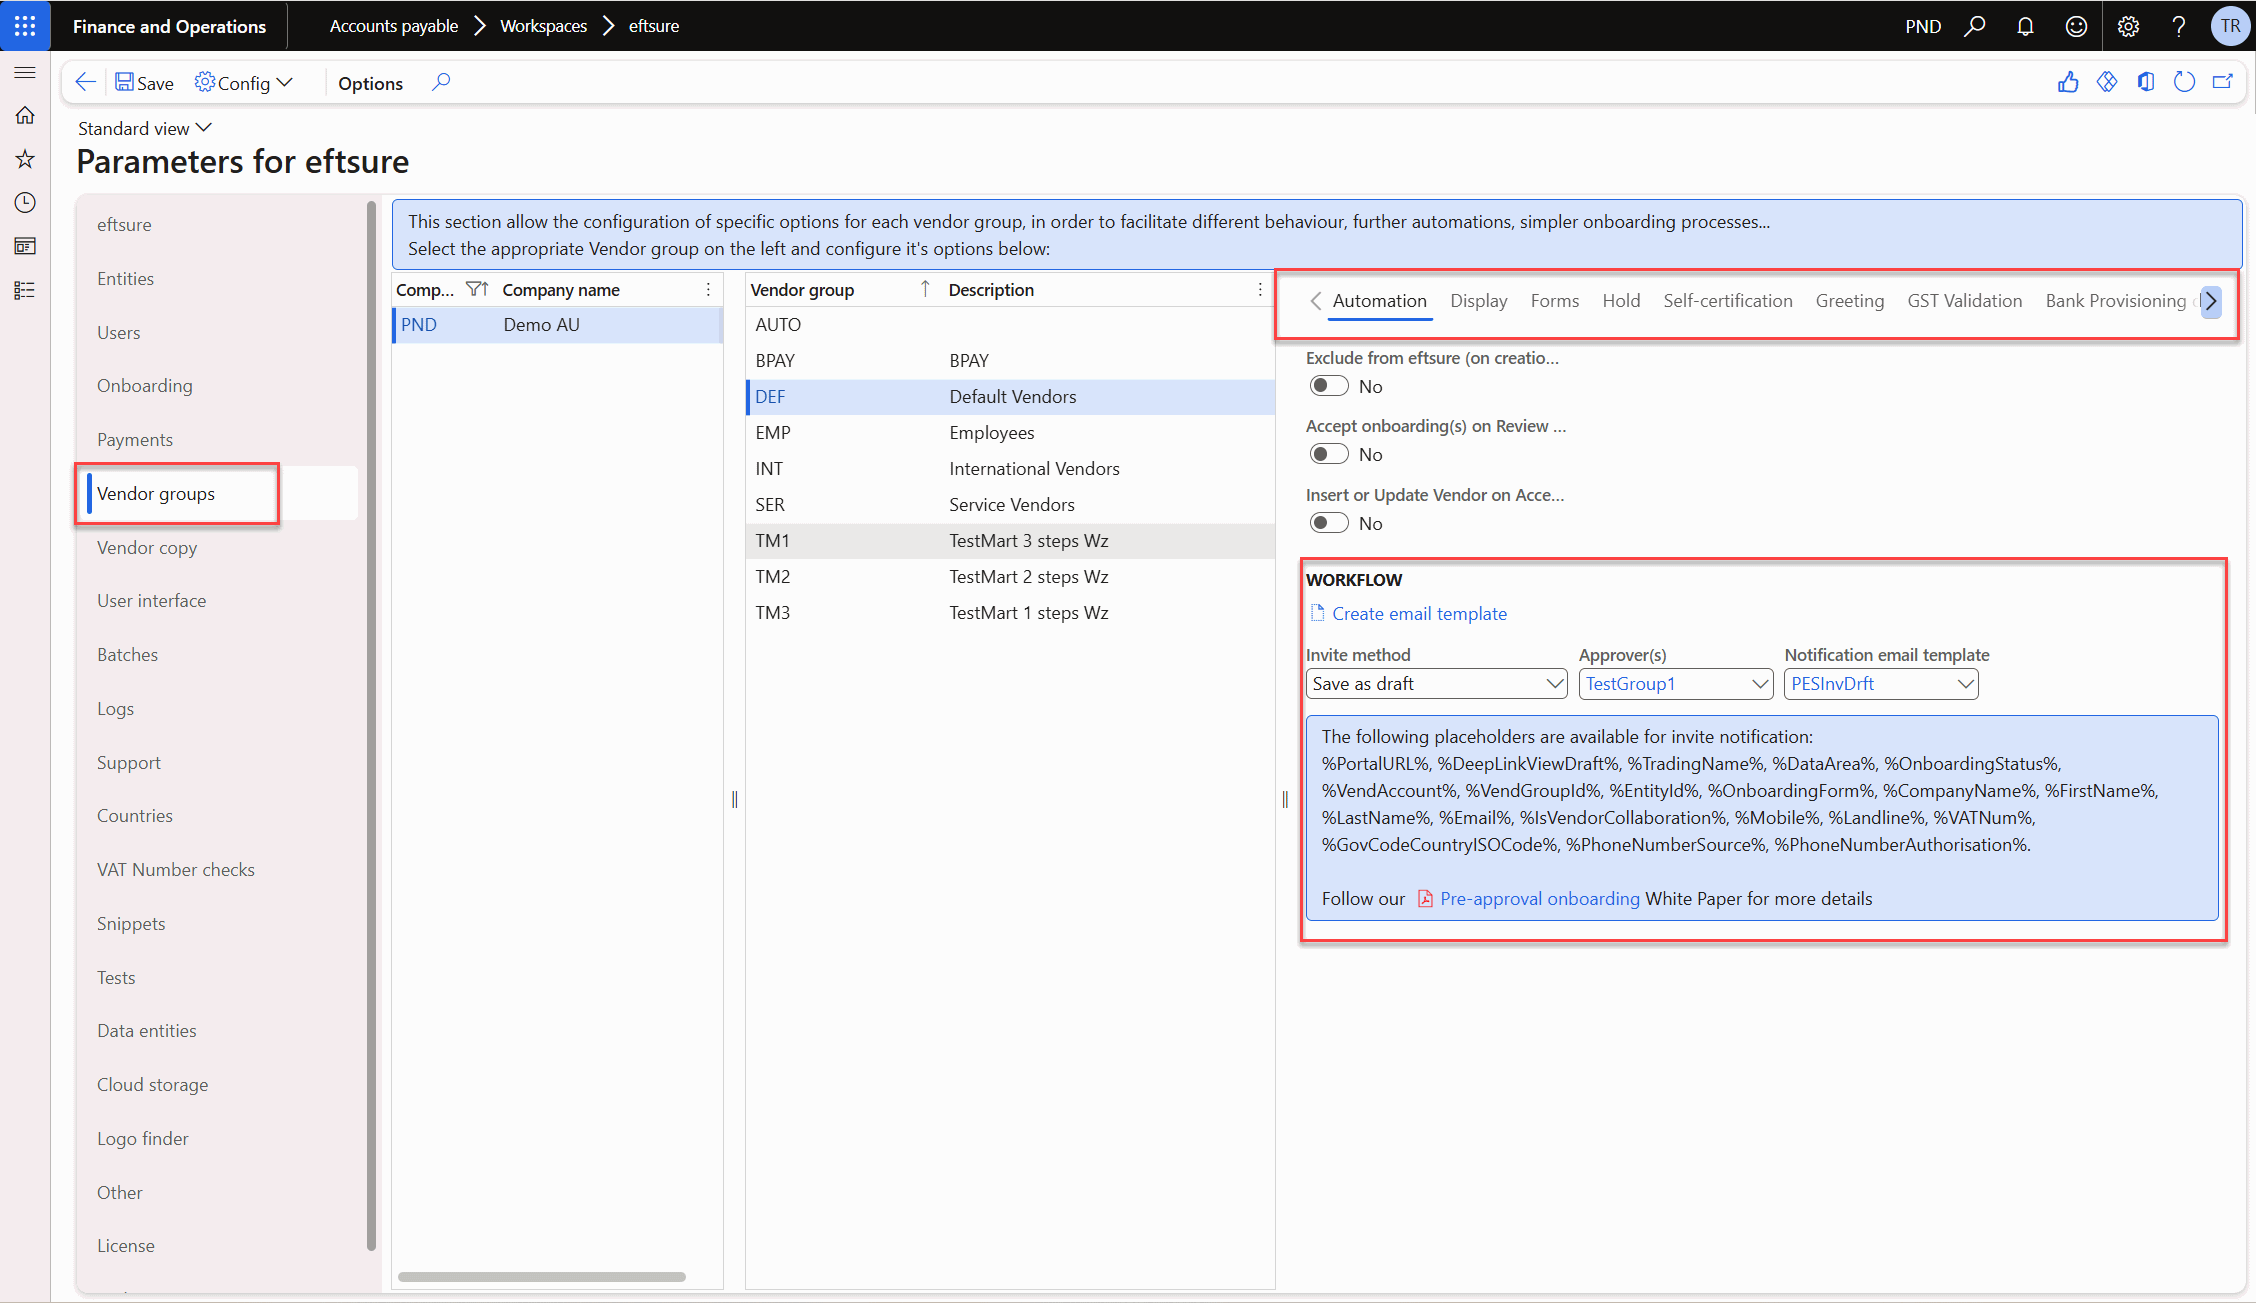Toggle Insert or Update Vendor on Accept
Viewport: 2256px width, 1303px height.
1329,523
